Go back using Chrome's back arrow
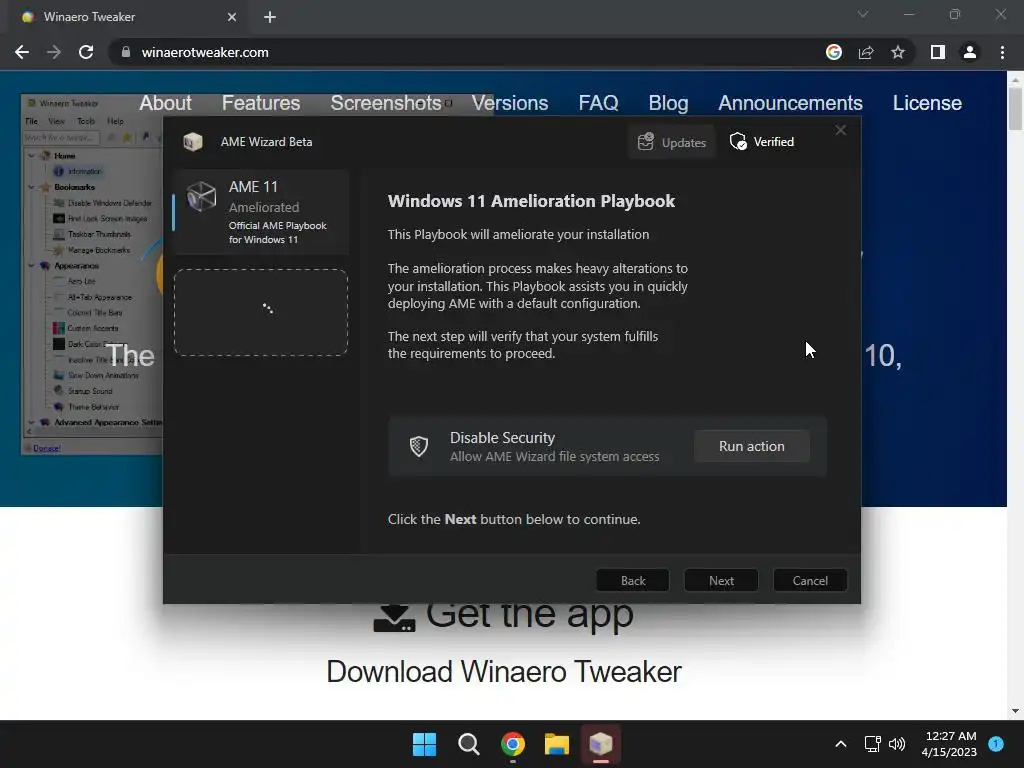The image size is (1024, 768). [x=22, y=52]
